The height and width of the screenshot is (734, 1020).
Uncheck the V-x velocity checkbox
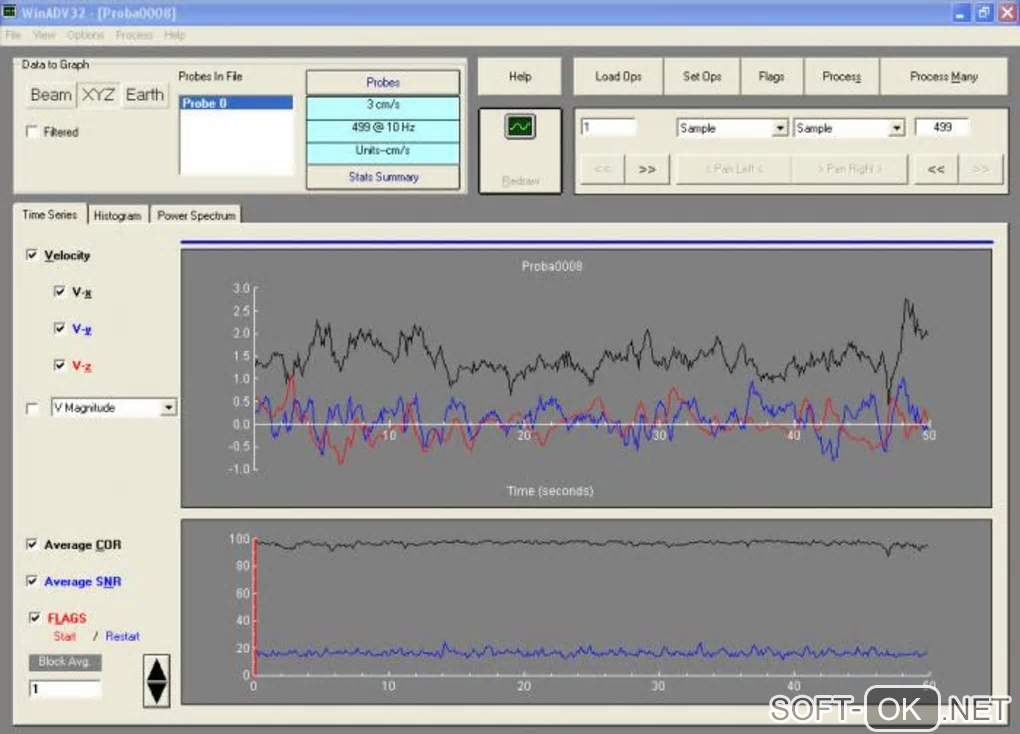click(x=60, y=293)
